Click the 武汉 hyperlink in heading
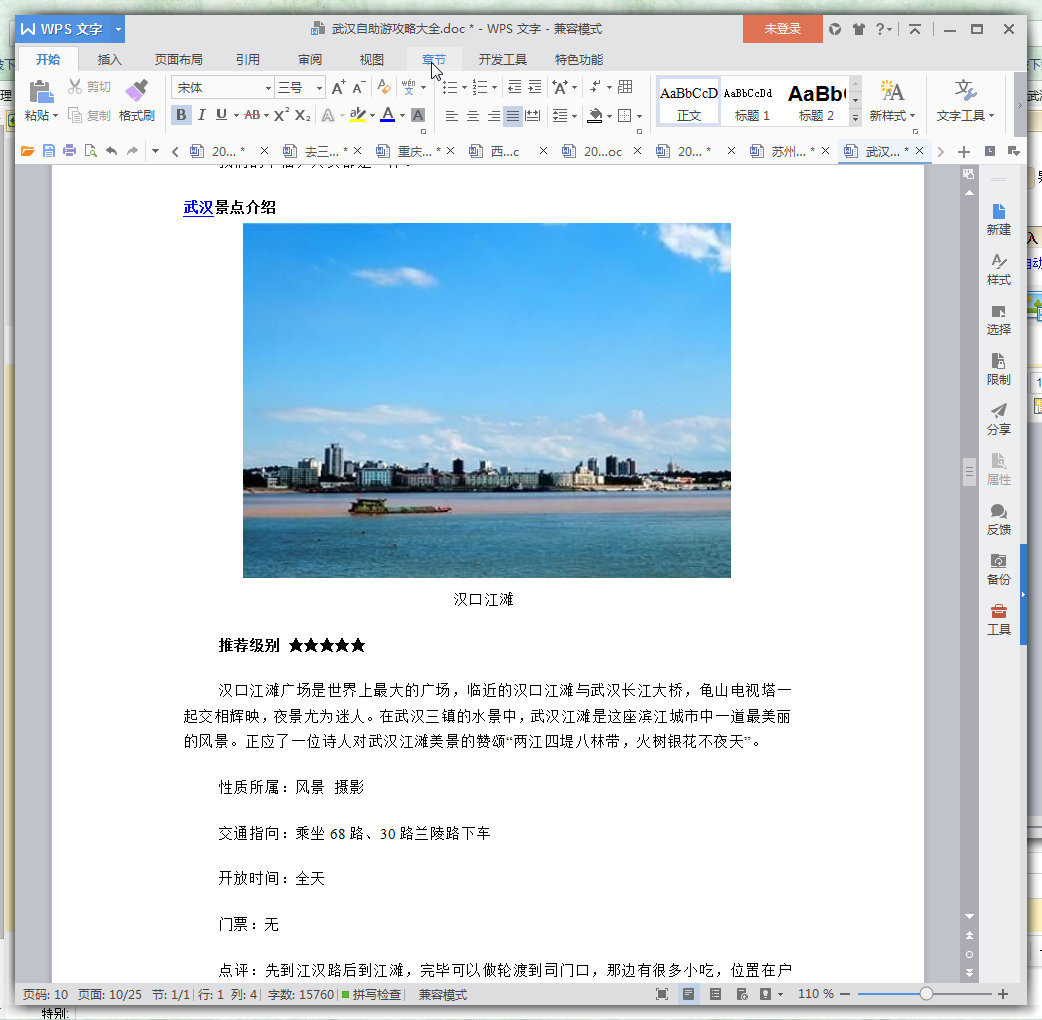The width and height of the screenshot is (1042, 1020). [198, 207]
